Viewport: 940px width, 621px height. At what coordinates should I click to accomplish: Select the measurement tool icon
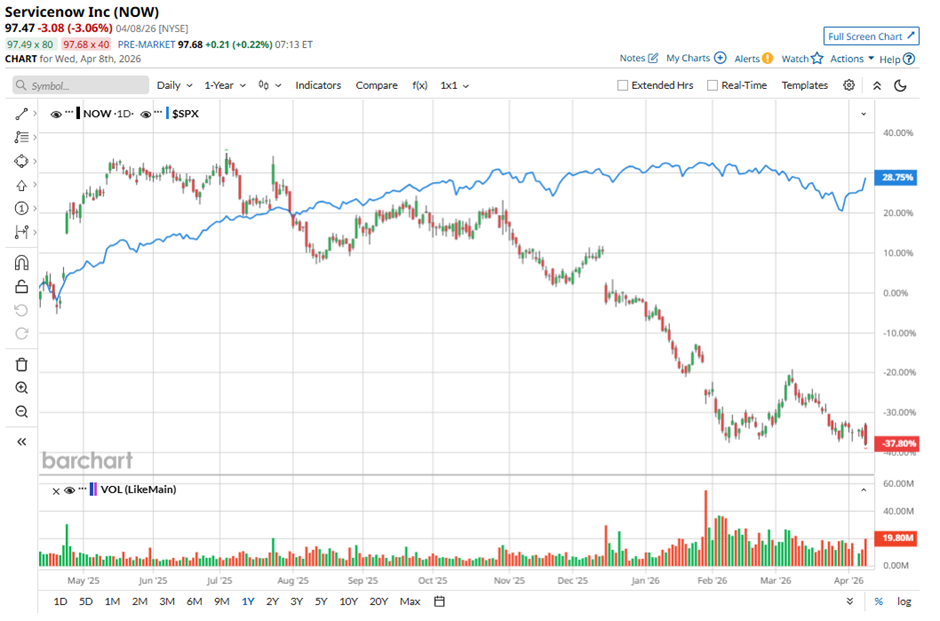coord(22,233)
